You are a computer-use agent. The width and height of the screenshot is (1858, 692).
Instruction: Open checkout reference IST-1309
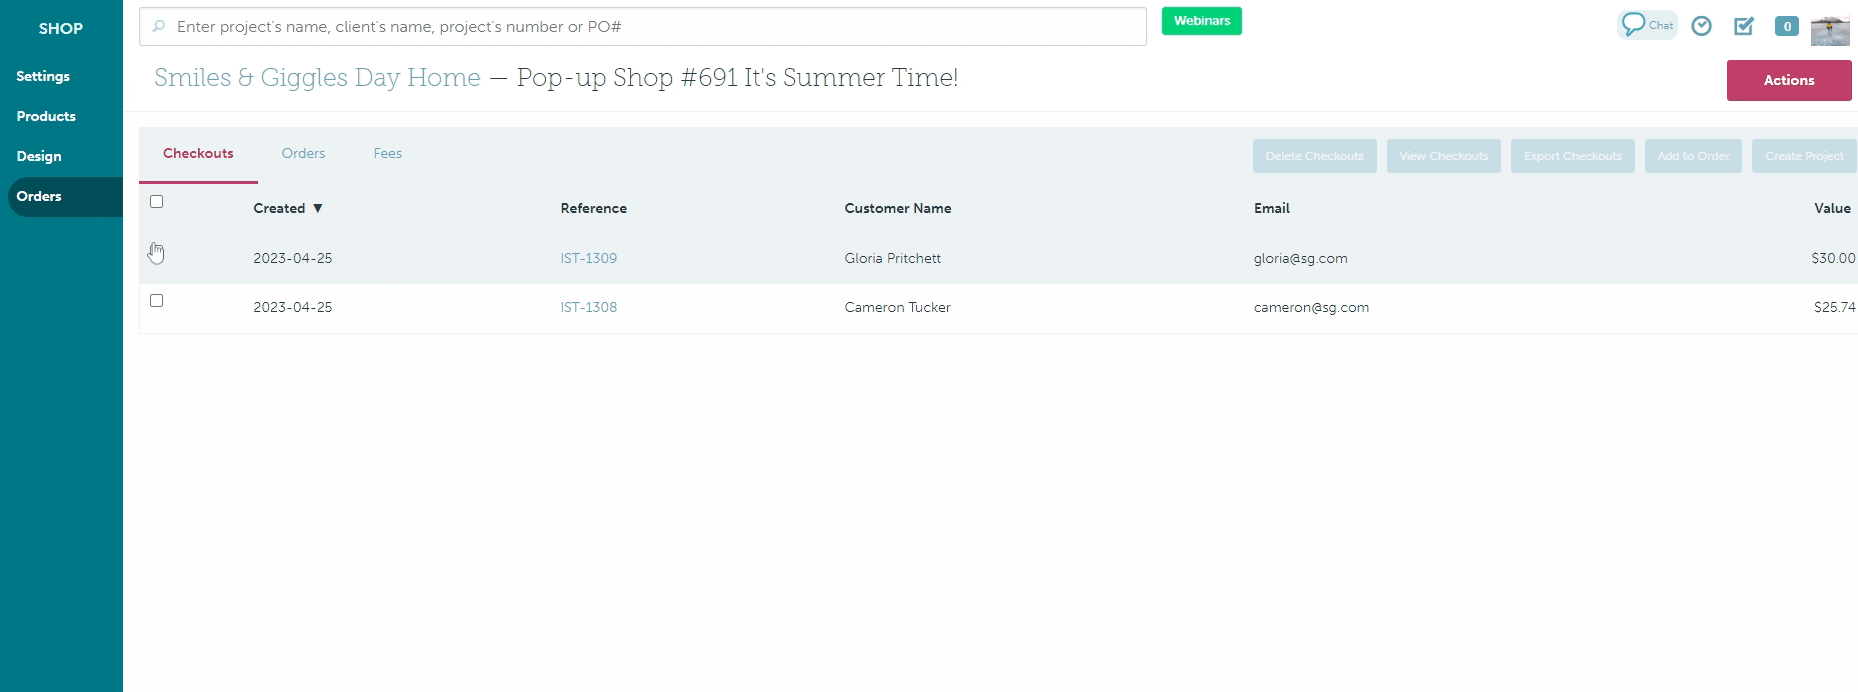[588, 258]
